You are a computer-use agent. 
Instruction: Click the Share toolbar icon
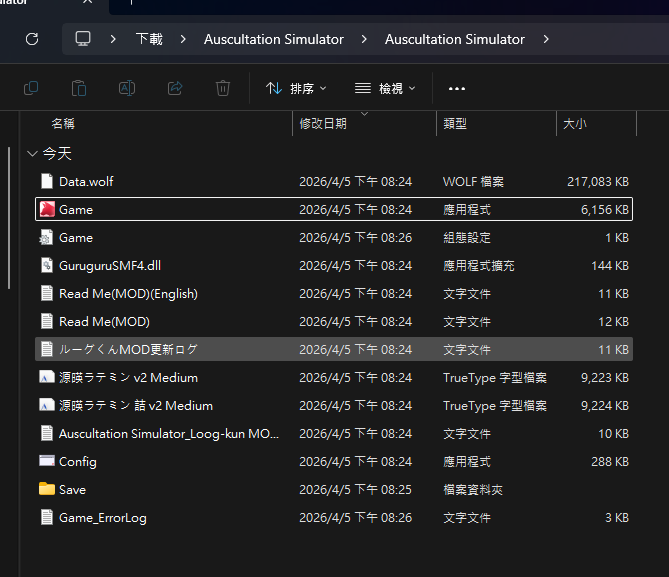[x=175, y=88]
